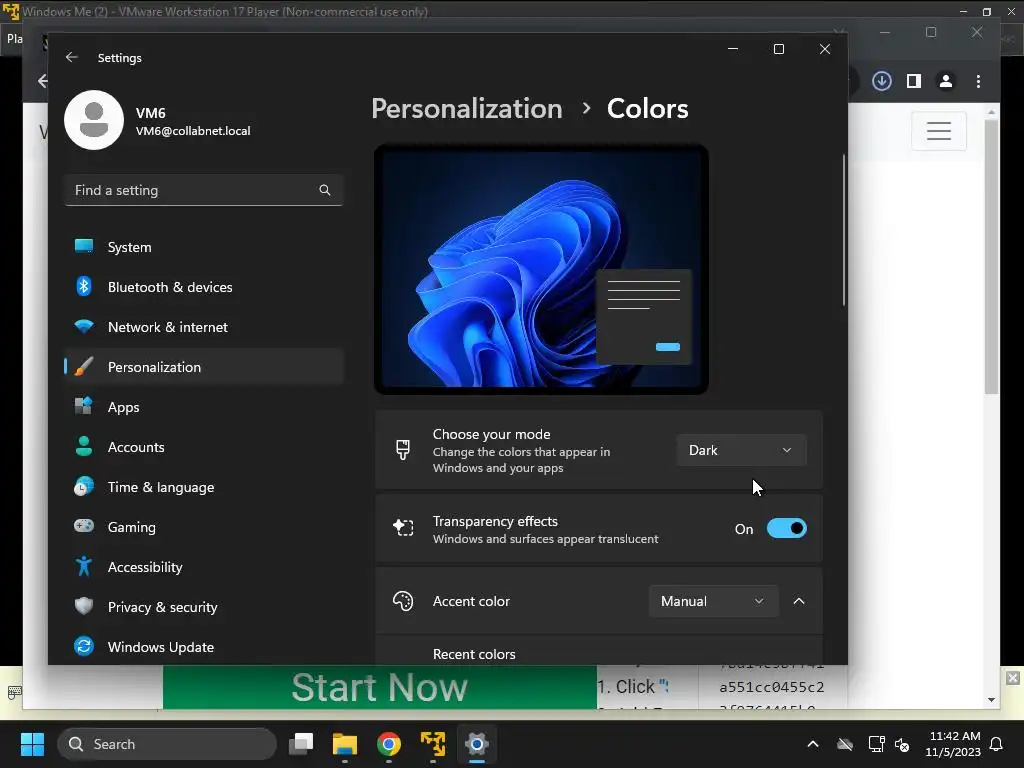
Task: Click the Accent color palette icon
Action: pos(403,601)
